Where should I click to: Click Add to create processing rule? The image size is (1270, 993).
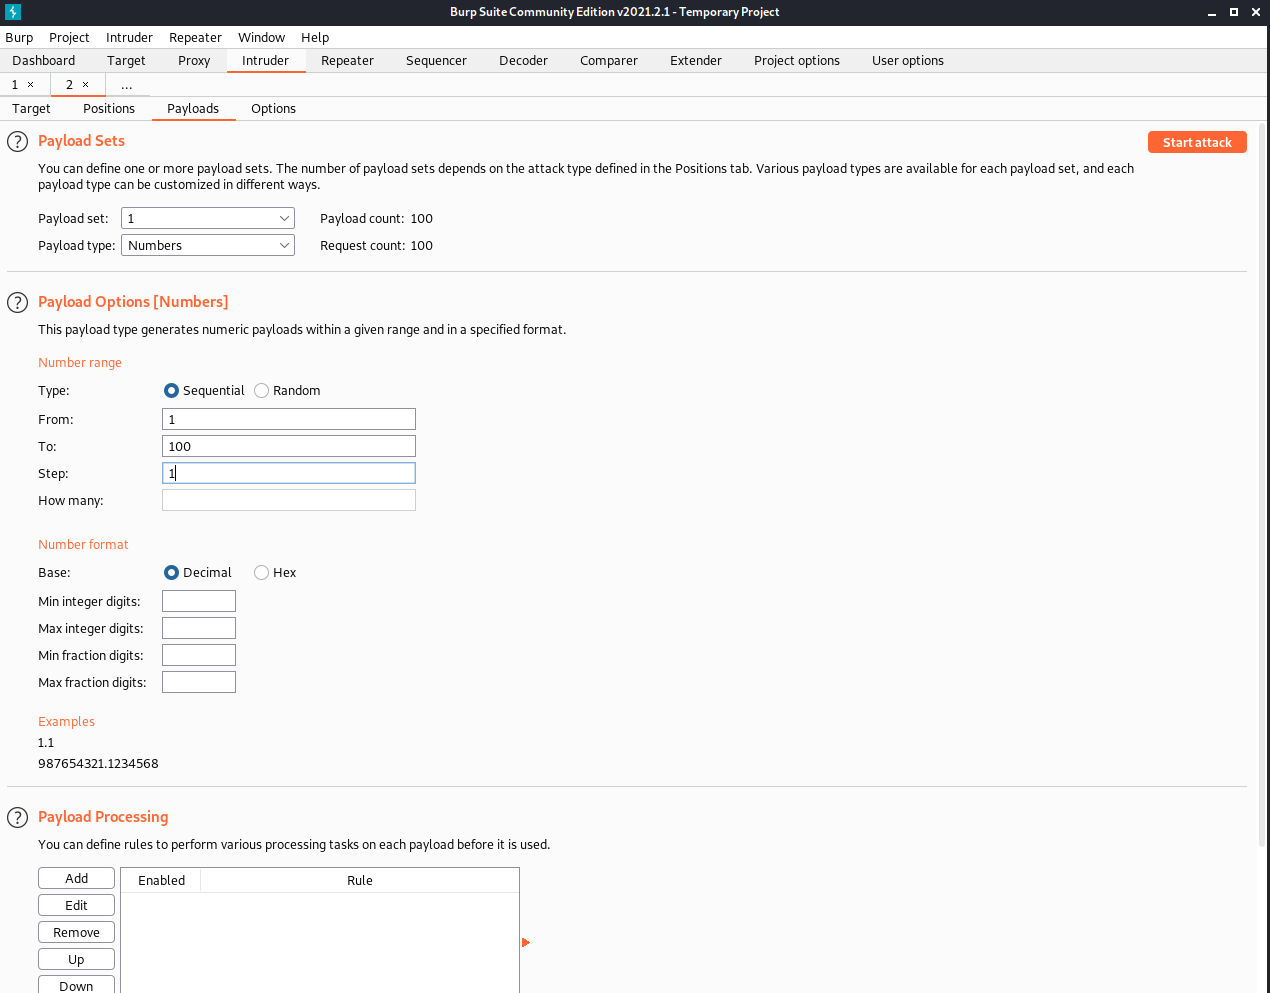coord(76,878)
